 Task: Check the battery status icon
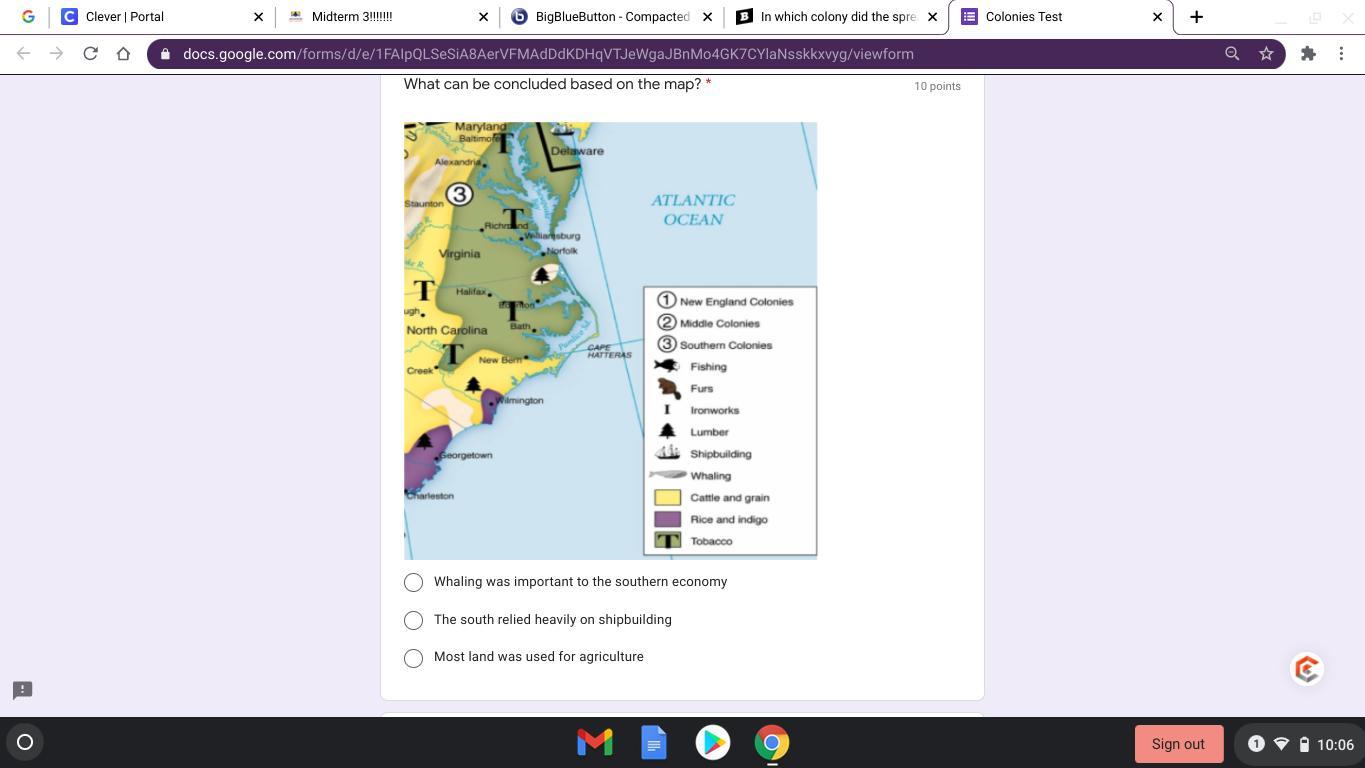[x=1304, y=744]
